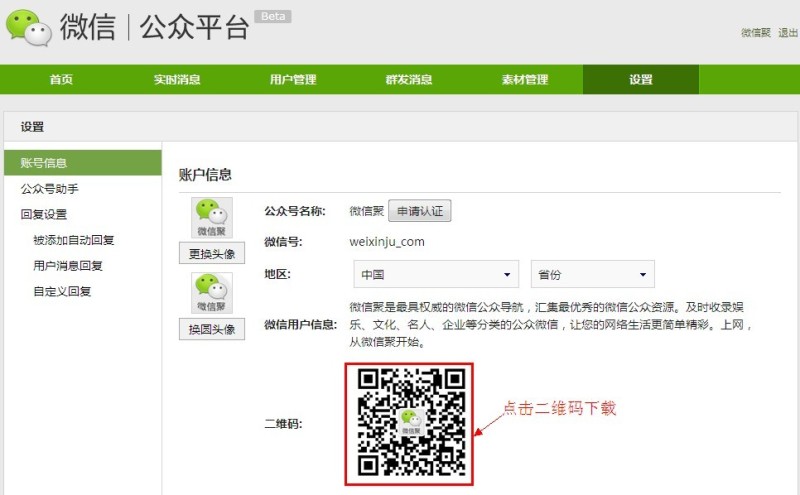Click the weixinju_com WeChat ID text
Image resolution: width=800 pixels, height=495 pixels.
click(x=387, y=242)
